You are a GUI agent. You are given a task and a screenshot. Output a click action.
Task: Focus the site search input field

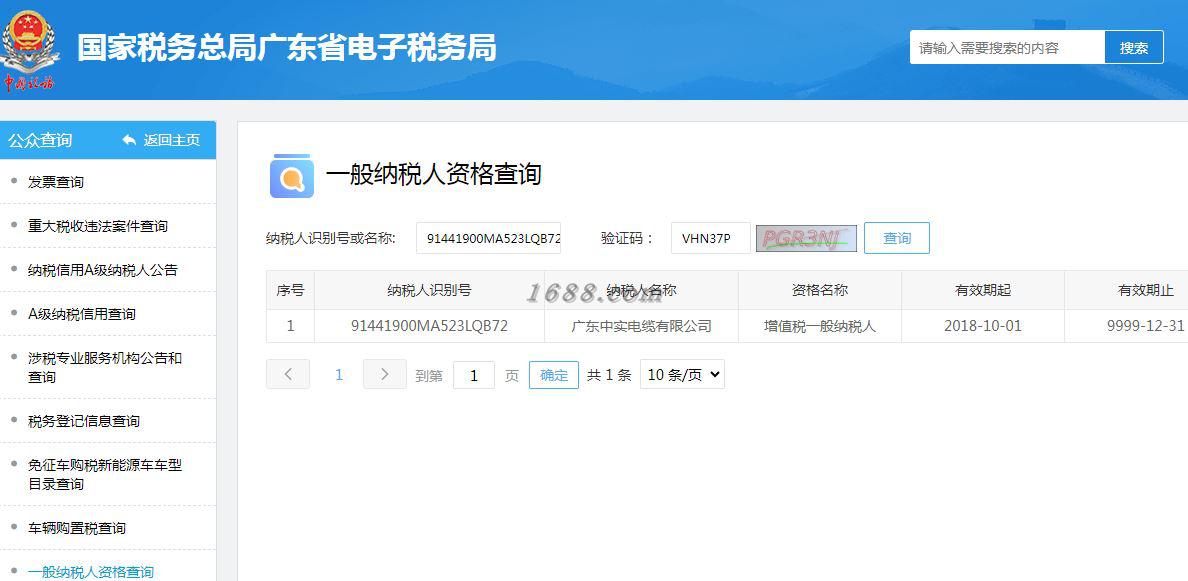pyautogui.click(x=1007, y=48)
